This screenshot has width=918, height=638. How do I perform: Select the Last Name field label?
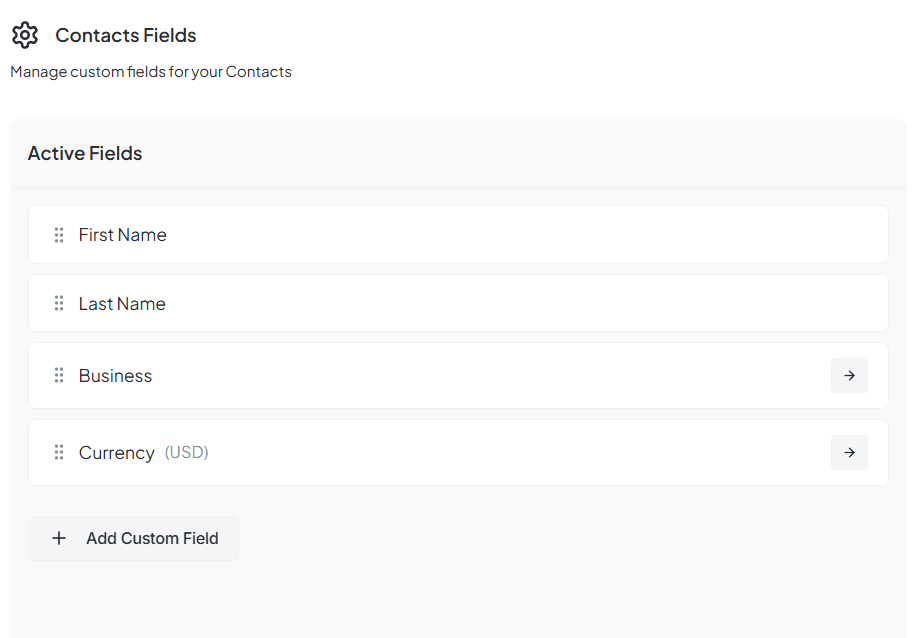coord(122,304)
